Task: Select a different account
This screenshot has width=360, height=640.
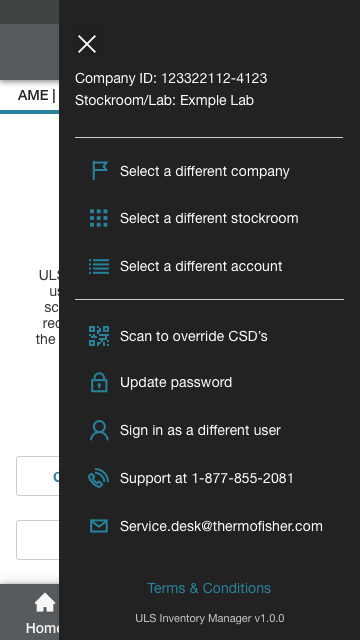Action: (x=201, y=266)
